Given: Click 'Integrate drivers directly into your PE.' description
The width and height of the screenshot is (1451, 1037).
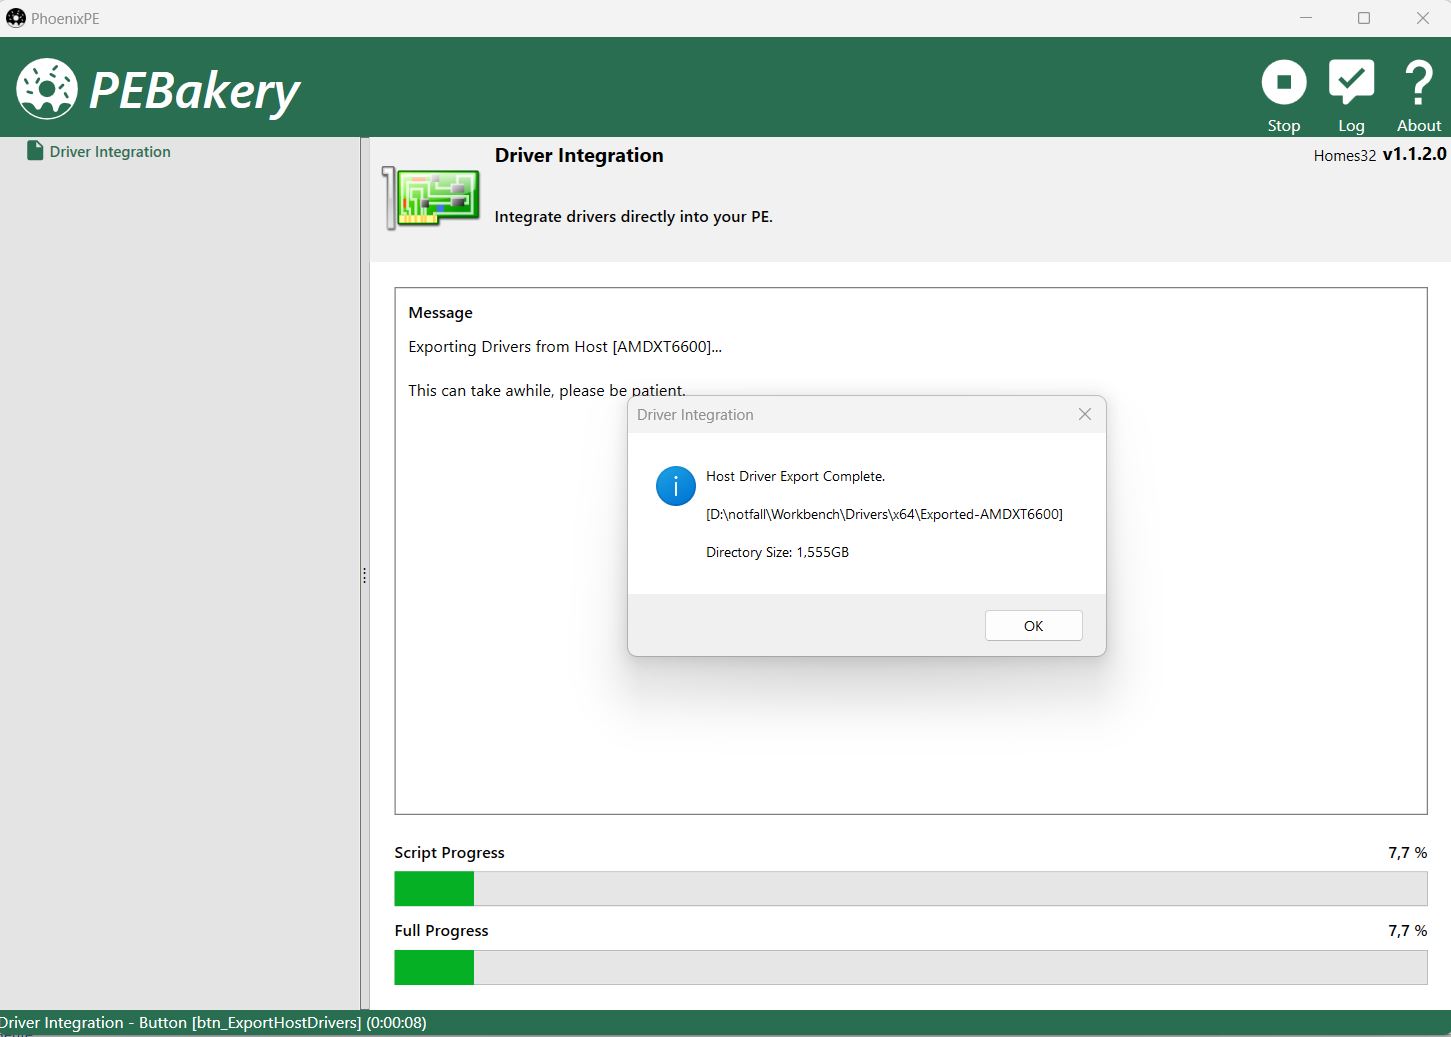Looking at the screenshot, I should [x=633, y=217].
